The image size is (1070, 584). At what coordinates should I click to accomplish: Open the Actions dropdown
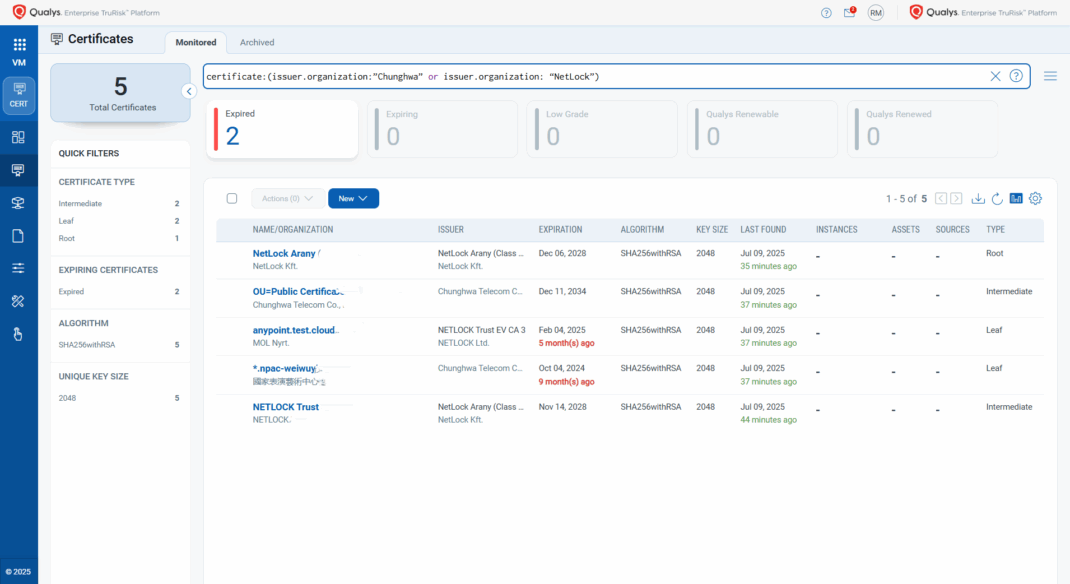(x=285, y=198)
